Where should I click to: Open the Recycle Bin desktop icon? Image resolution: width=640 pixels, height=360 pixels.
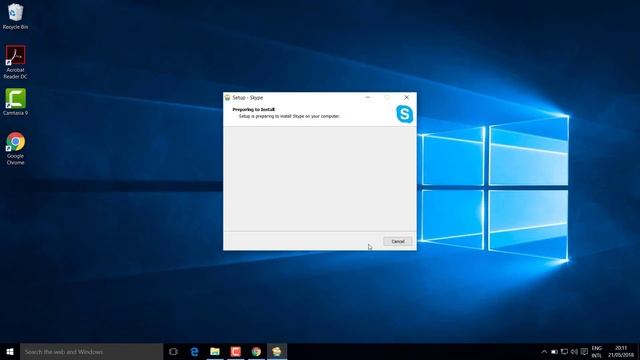point(15,16)
